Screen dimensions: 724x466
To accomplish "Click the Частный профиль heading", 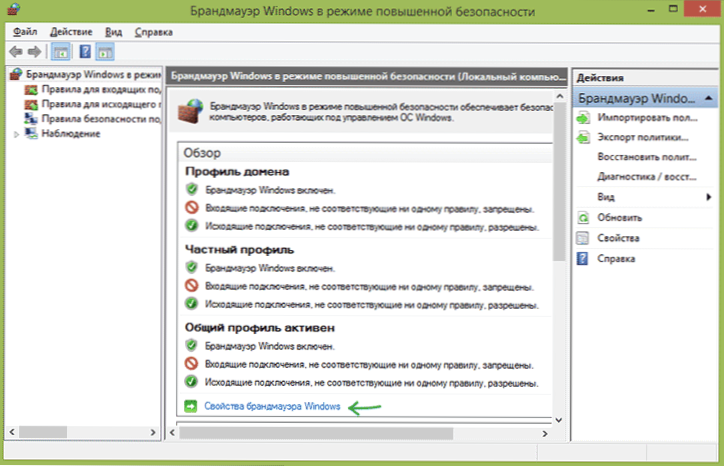I will [x=239, y=250].
